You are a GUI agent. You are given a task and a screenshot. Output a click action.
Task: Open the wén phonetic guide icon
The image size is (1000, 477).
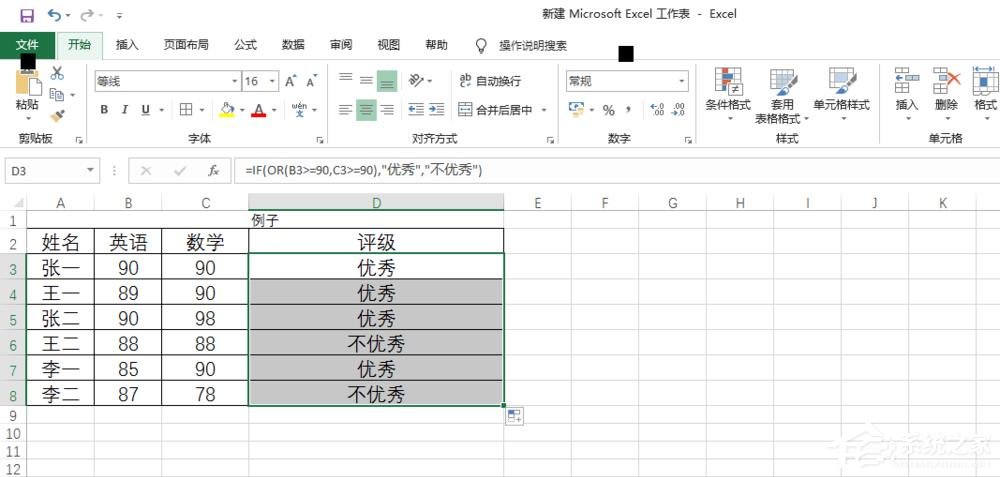(x=299, y=110)
